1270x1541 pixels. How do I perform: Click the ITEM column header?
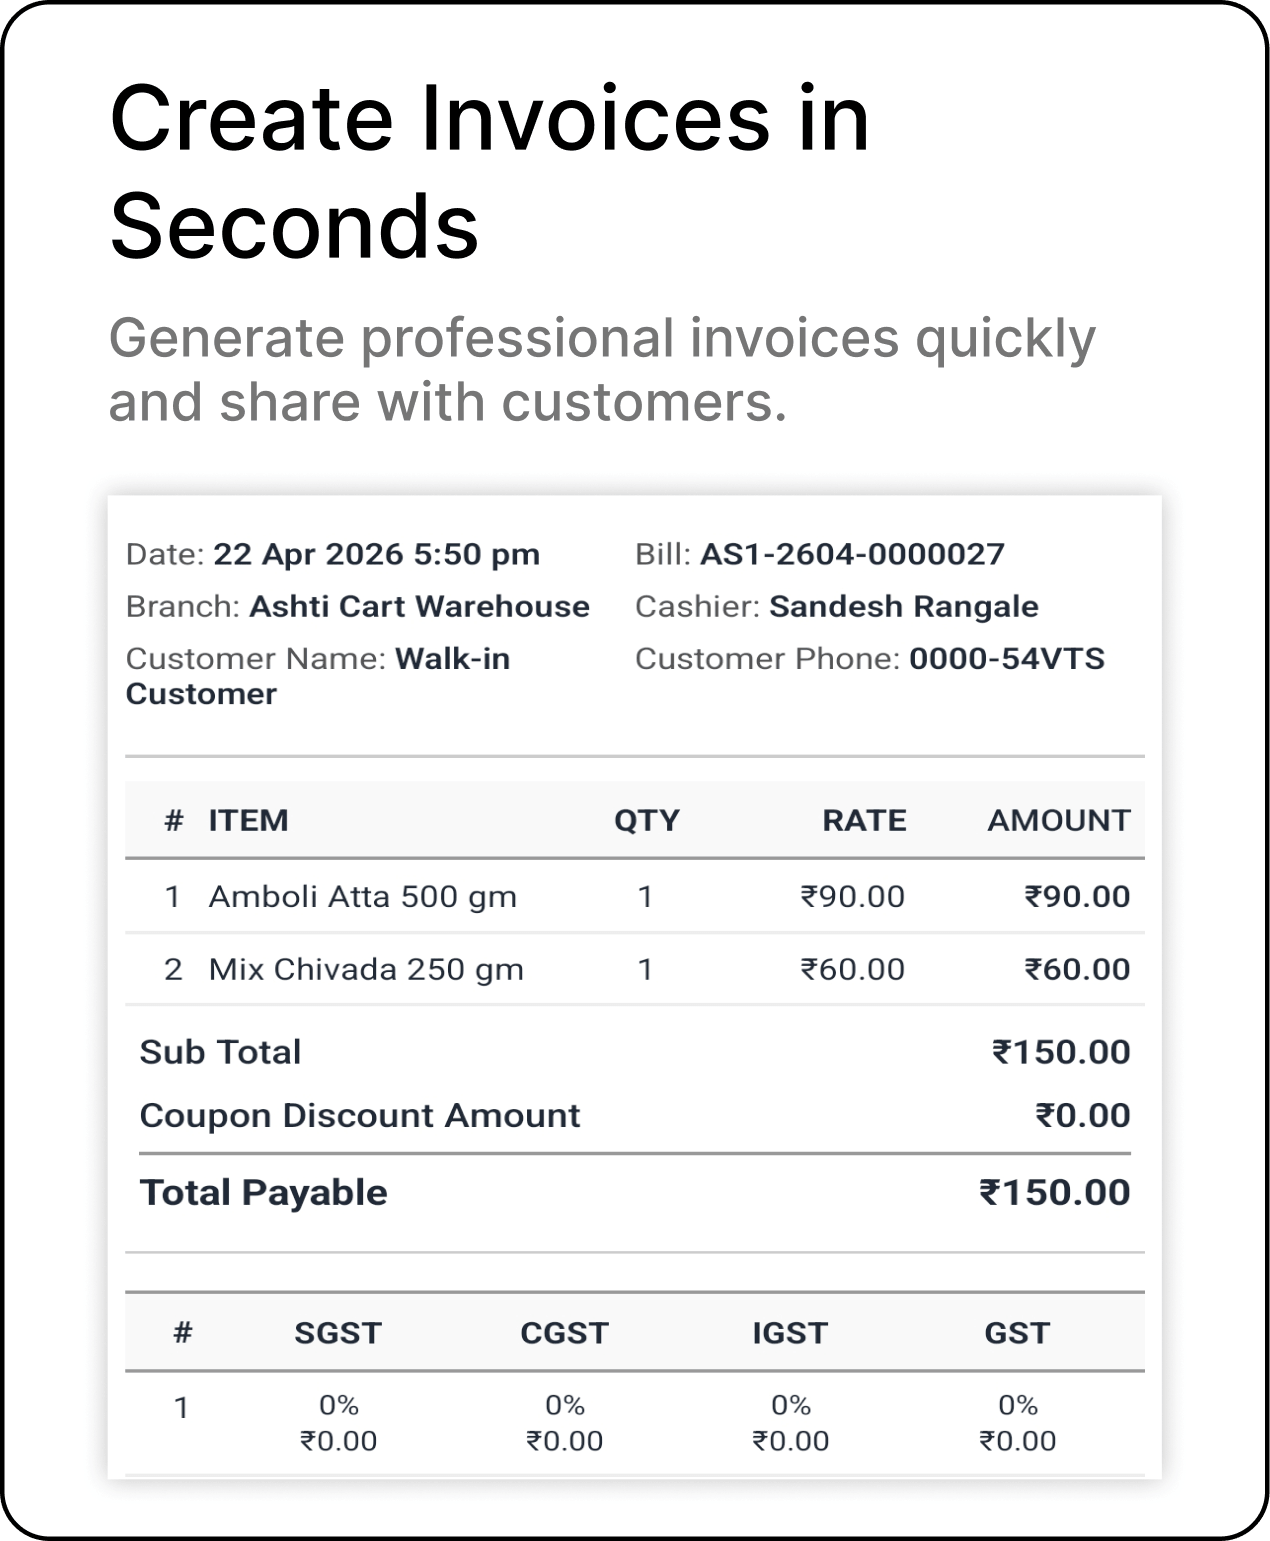(248, 820)
